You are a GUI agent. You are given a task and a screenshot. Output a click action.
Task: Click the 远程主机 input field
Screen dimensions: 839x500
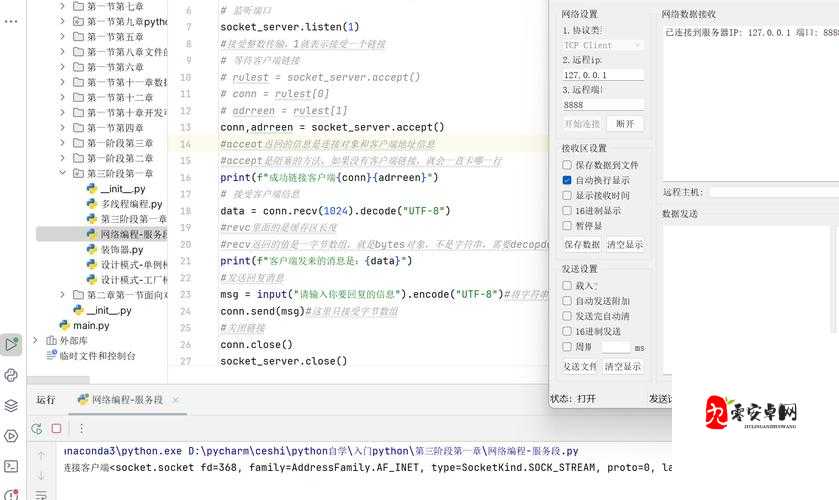point(774,192)
